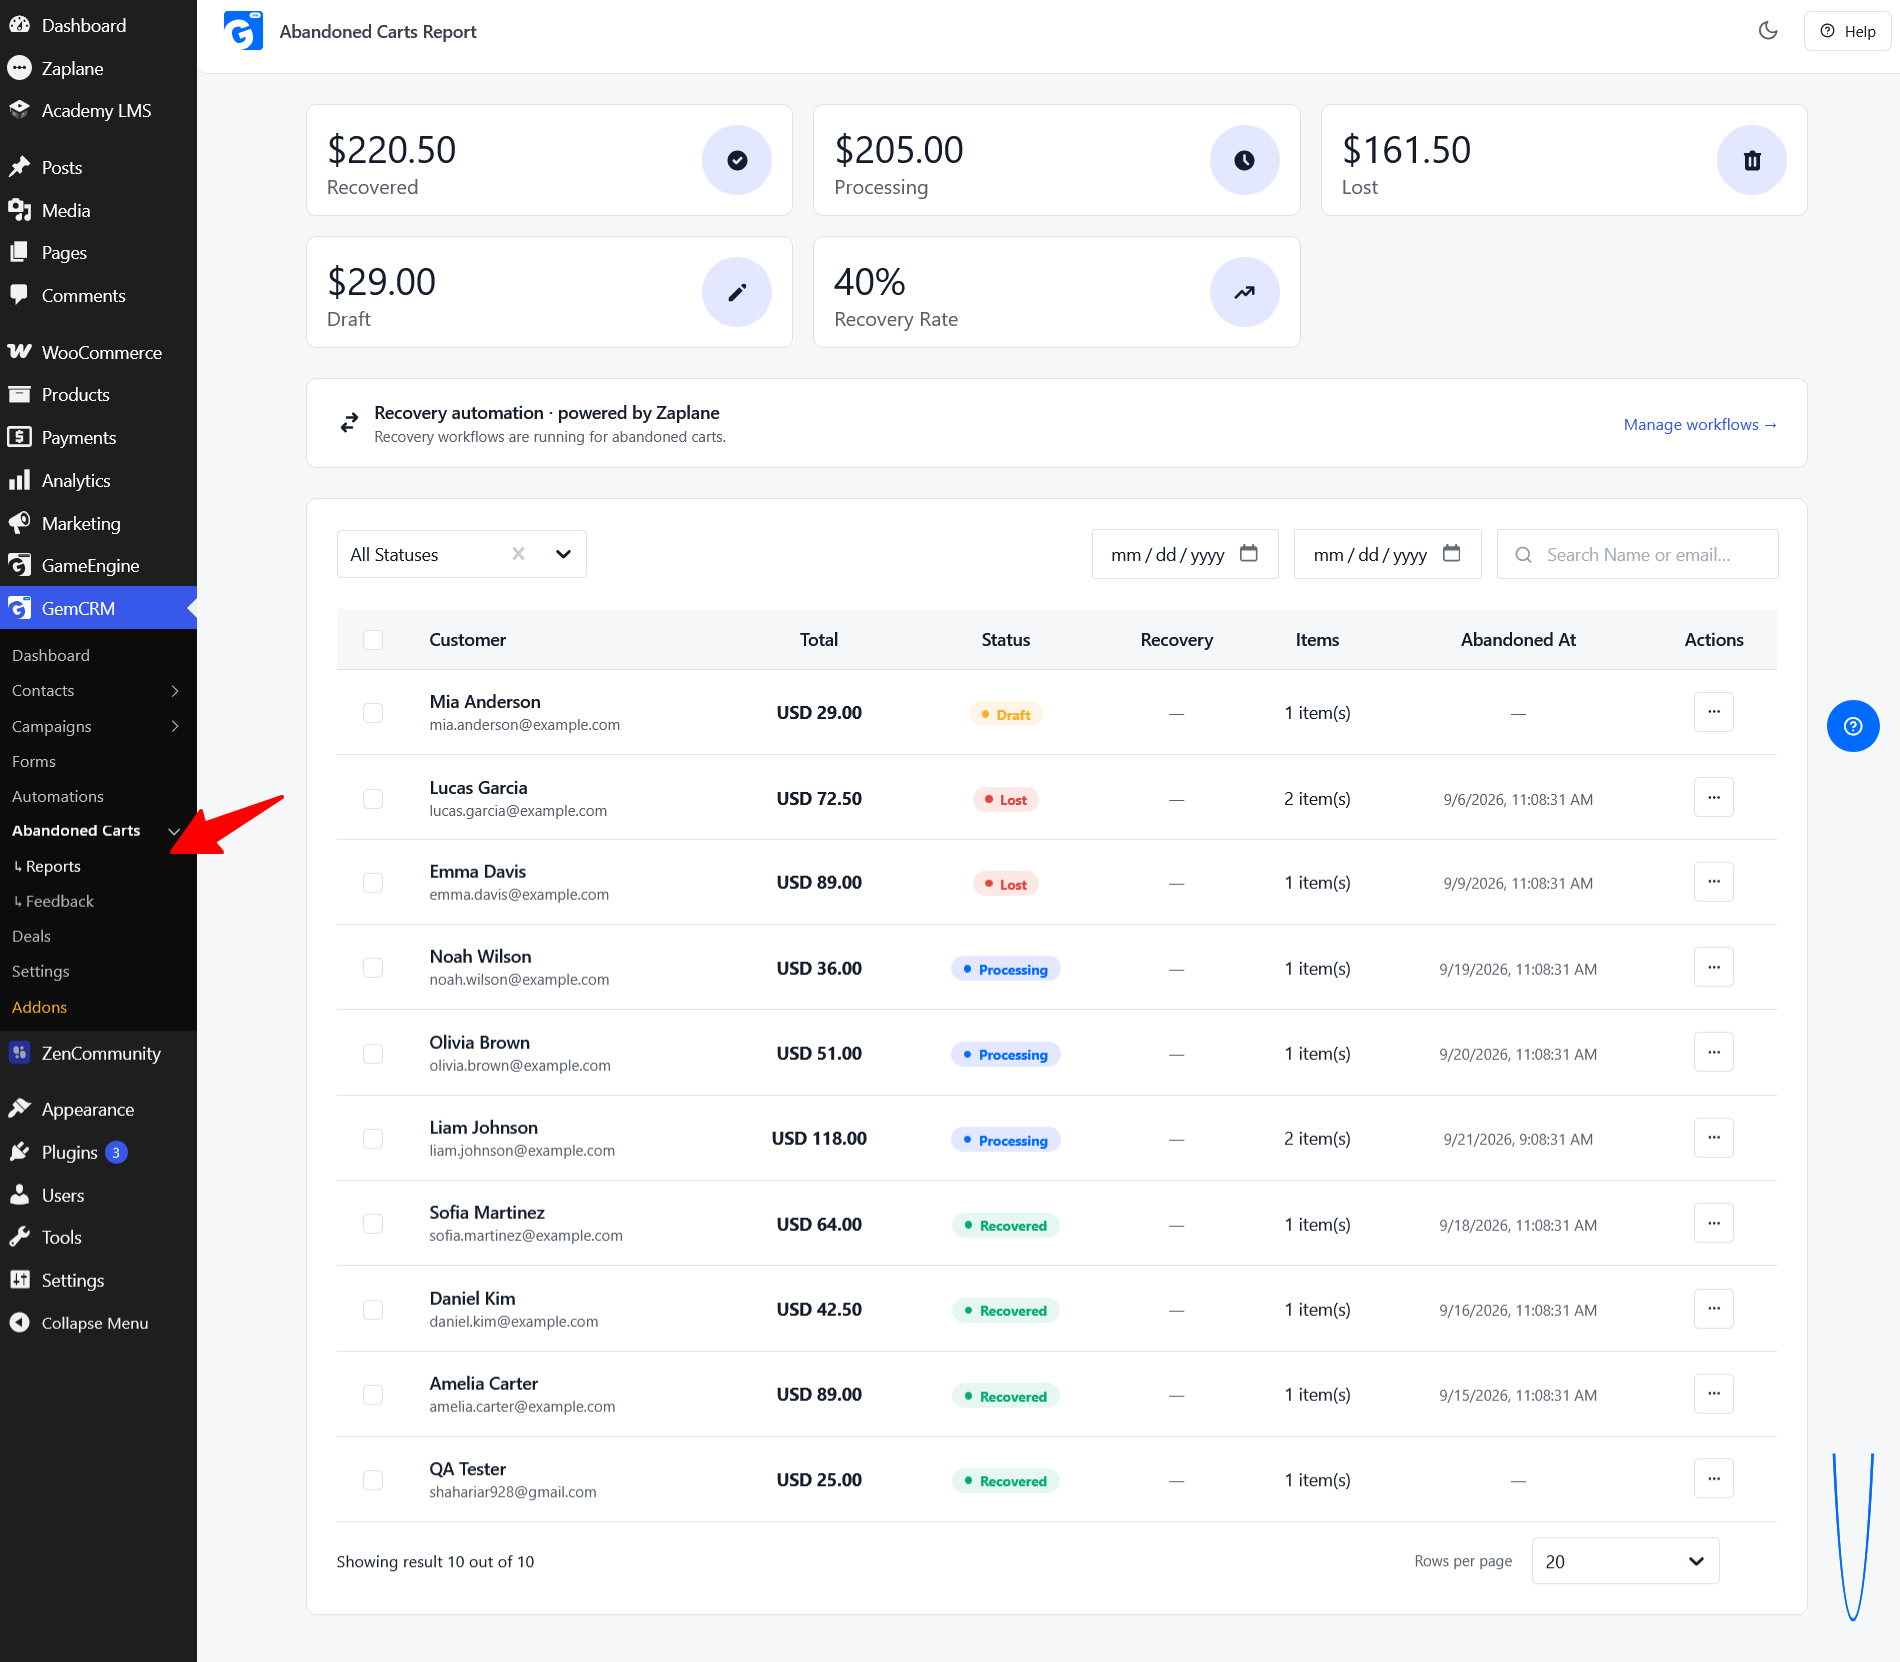Focus the Search Name or email field

coord(1637,554)
